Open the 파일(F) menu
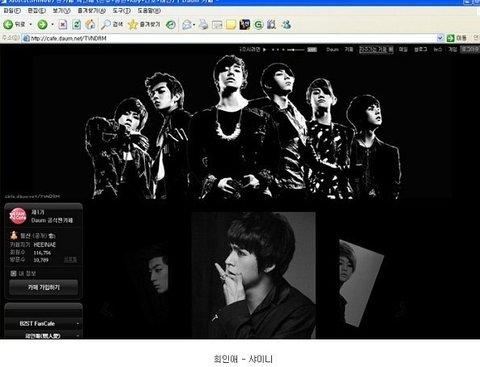This screenshot has height=367, width=480. point(12,11)
